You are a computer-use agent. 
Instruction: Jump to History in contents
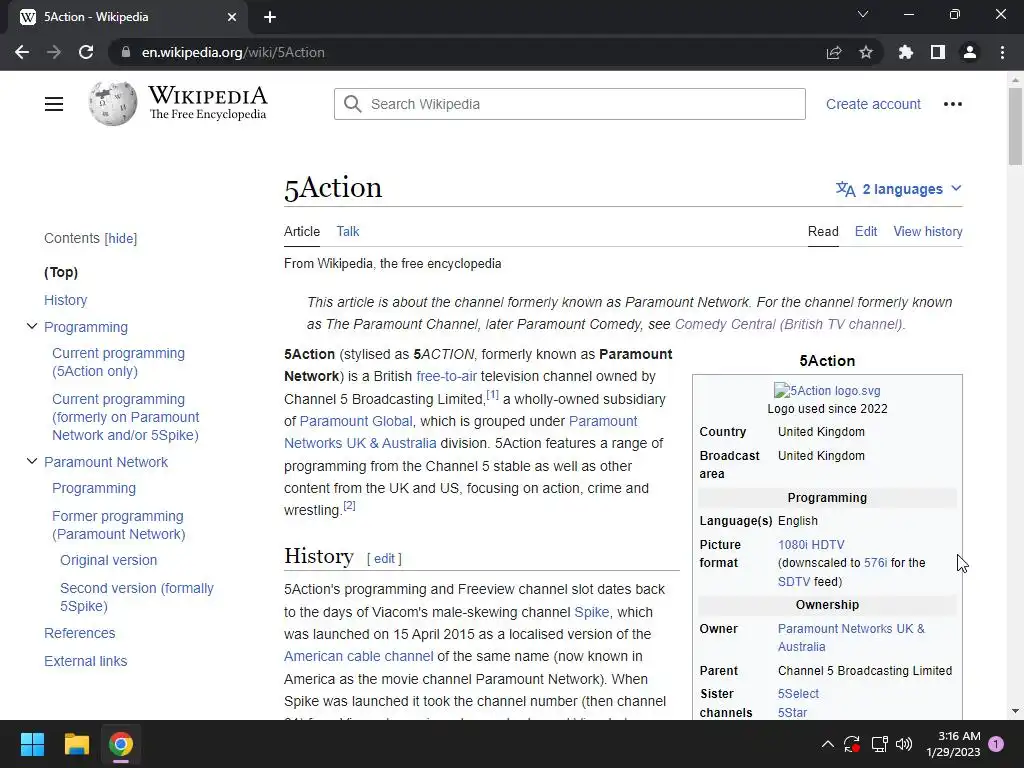(x=65, y=300)
